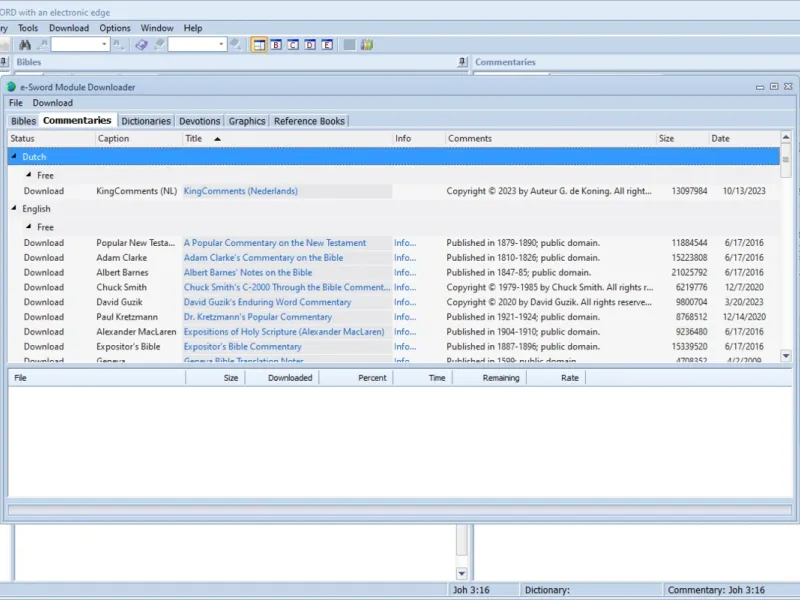Screen dimensions: 800x600
Task: Open David Guzik's Enduring Word Commentary link
Action: (x=267, y=302)
